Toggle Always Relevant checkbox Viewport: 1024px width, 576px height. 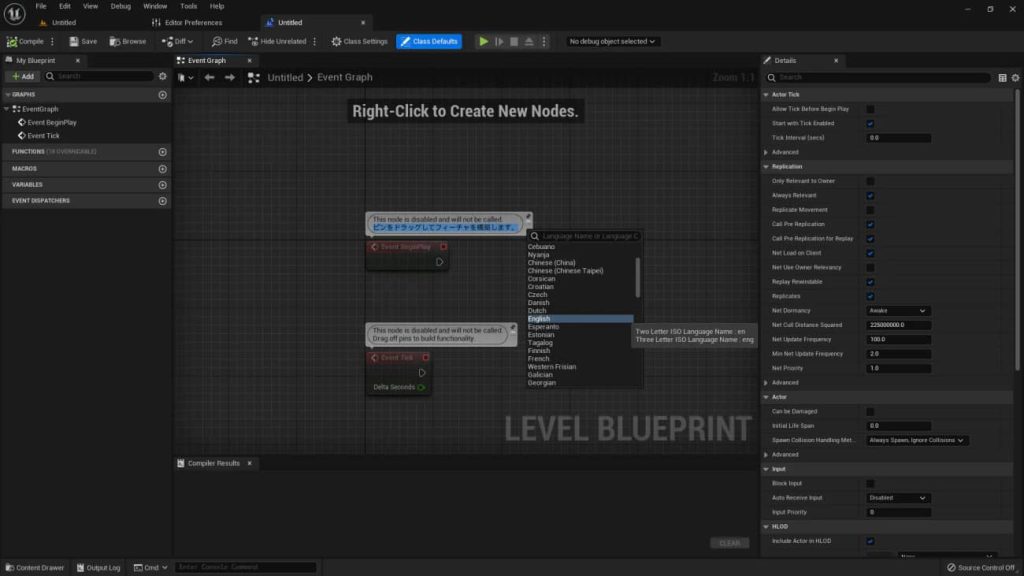[x=870, y=195]
